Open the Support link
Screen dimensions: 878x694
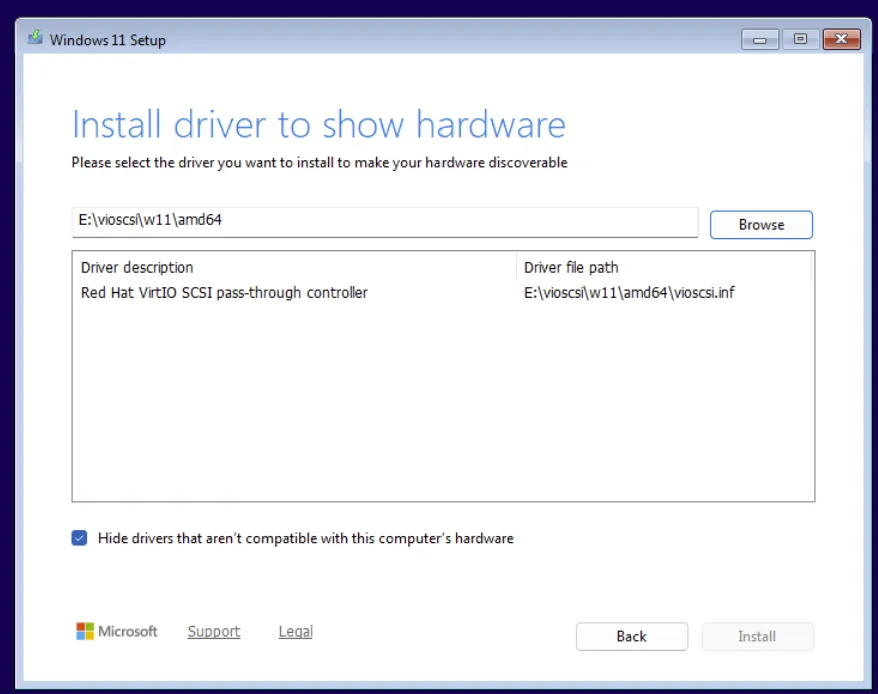214,631
